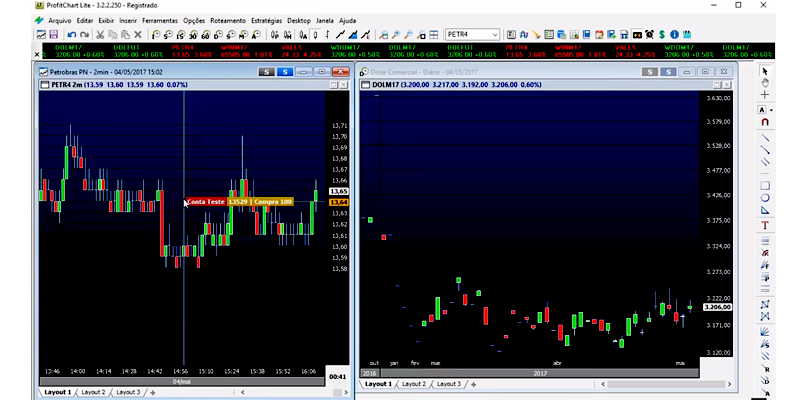Screen dimensions: 800x400
Task: Open the Desktop menu
Action: [x=299, y=21]
